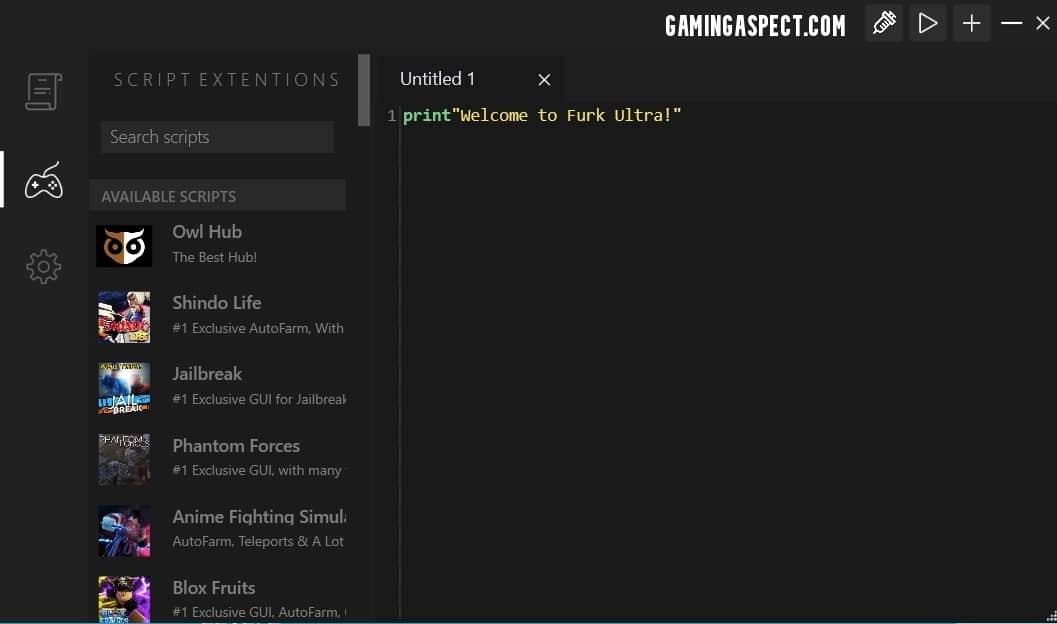Click the Shindo Life thumbnail icon

click(x=124, y=317)
